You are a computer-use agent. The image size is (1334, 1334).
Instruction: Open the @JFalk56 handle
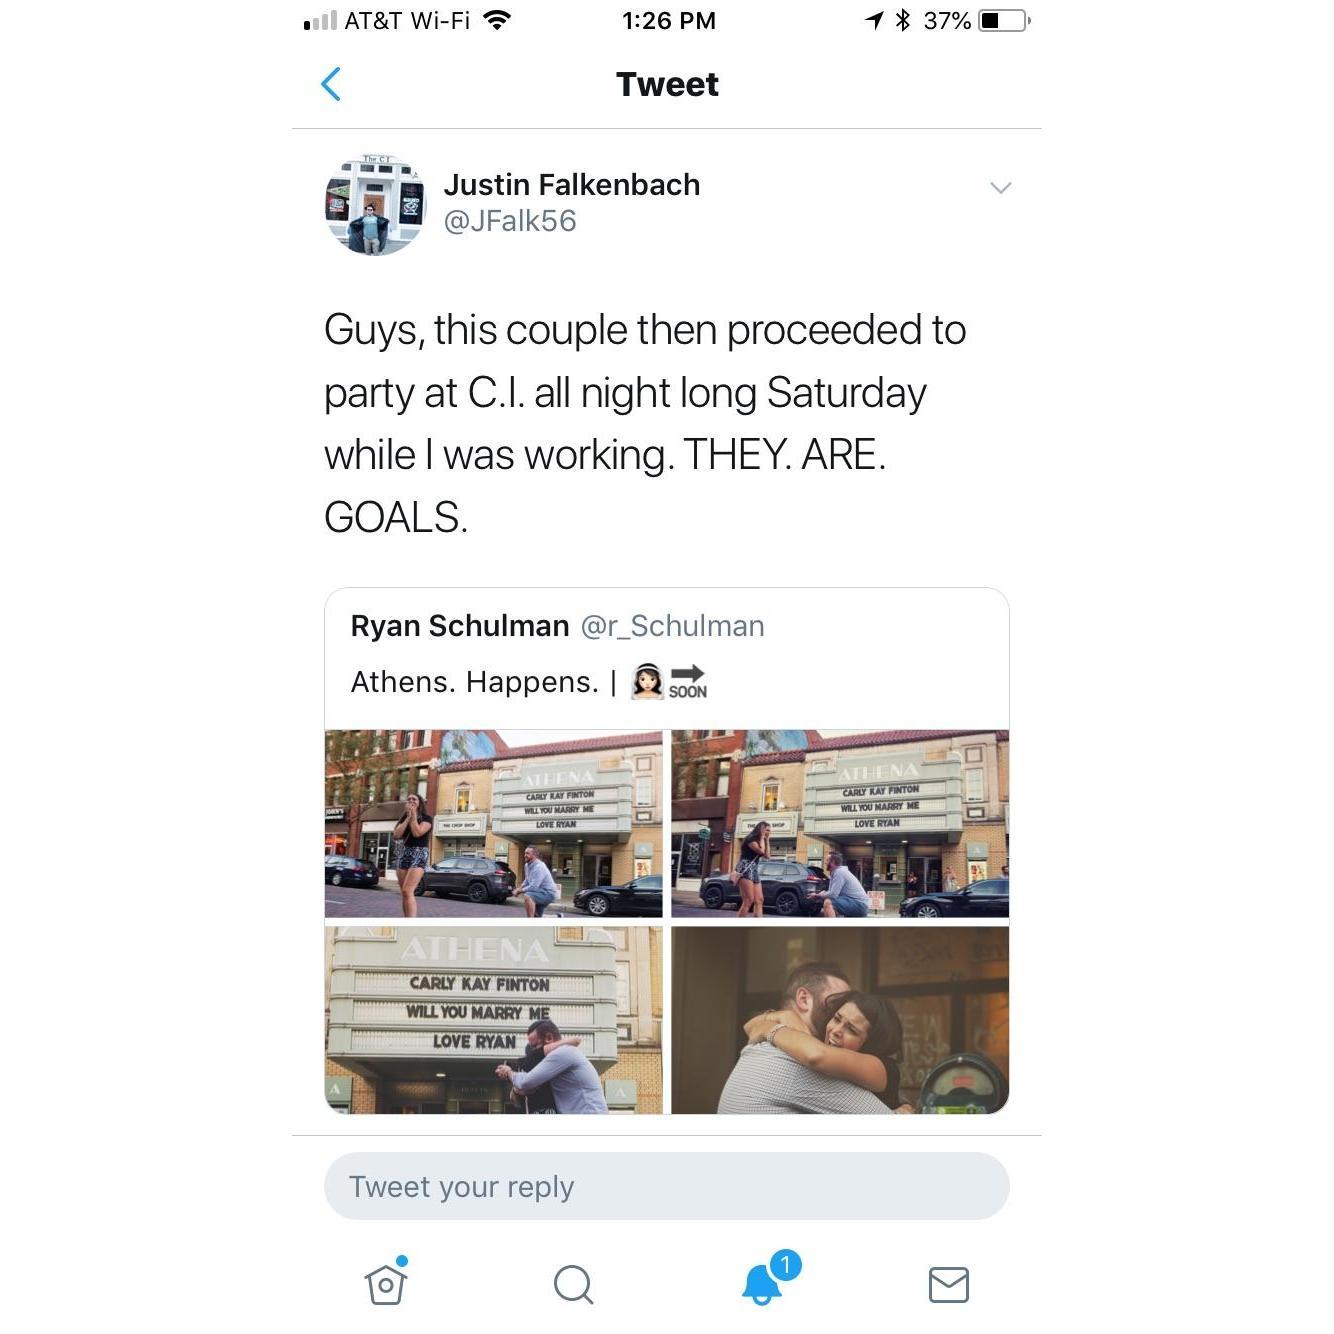tap(510, 221)
